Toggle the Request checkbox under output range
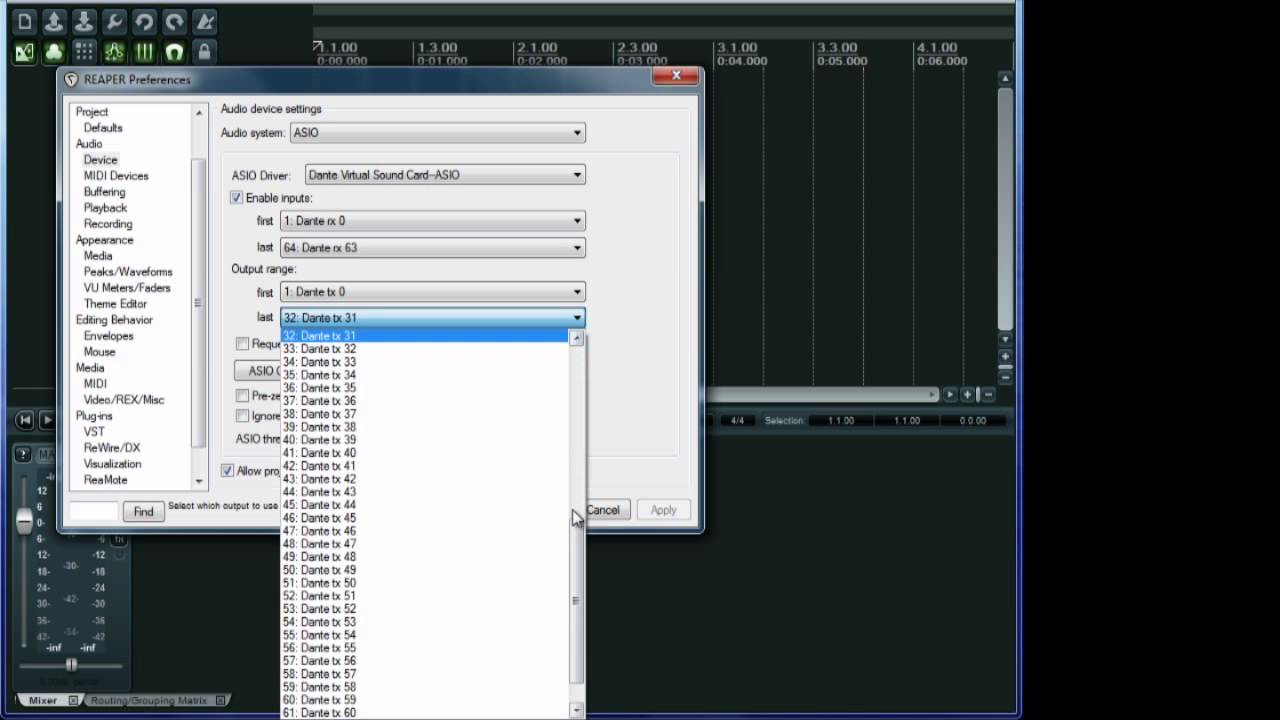 pos(242,343)
